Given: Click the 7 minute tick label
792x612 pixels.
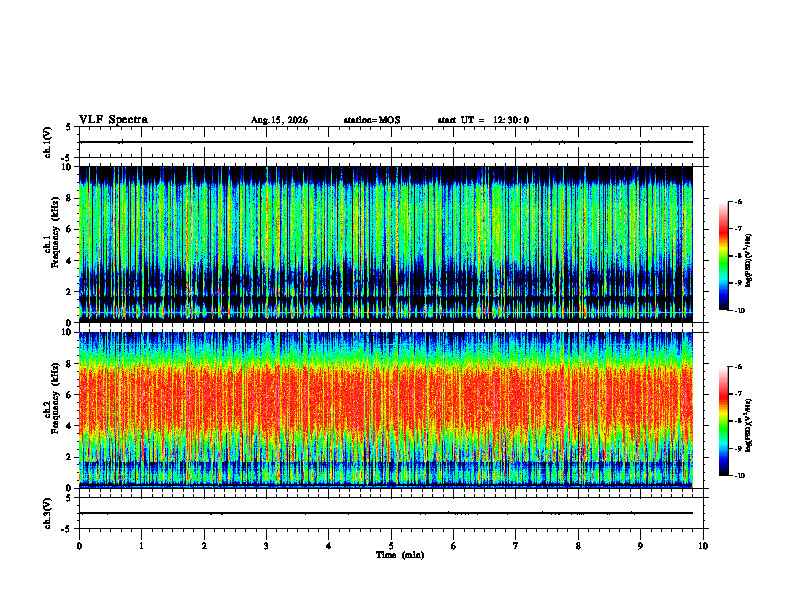Looking at the screenshot, I should (x=516, y=546).
